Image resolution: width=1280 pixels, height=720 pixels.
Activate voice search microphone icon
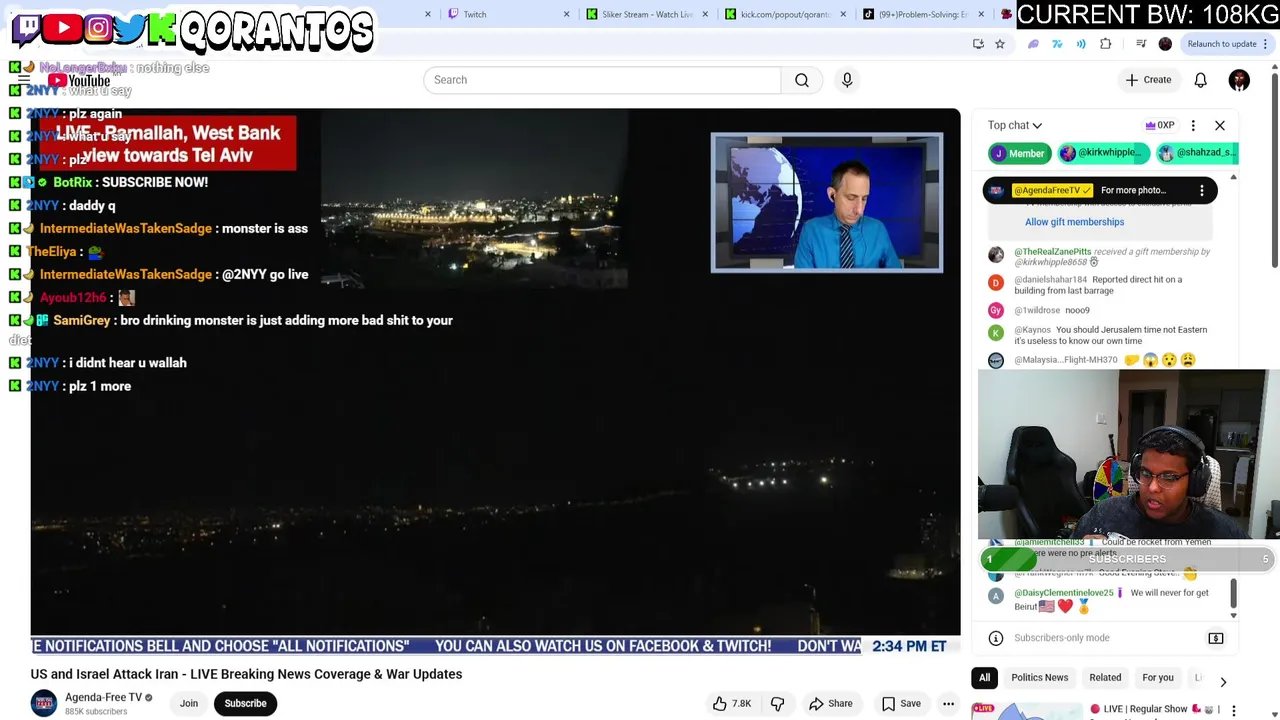click(847, 80)
